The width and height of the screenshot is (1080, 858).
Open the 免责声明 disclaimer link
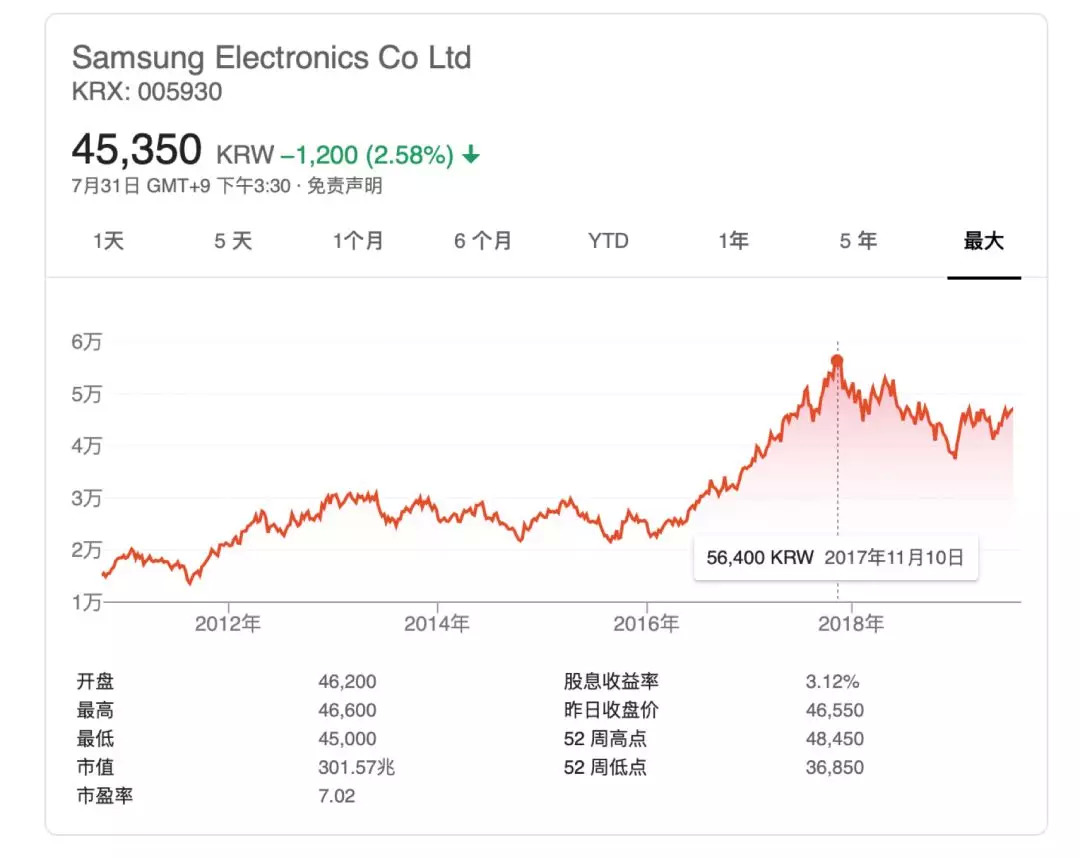tap(344, 186)
